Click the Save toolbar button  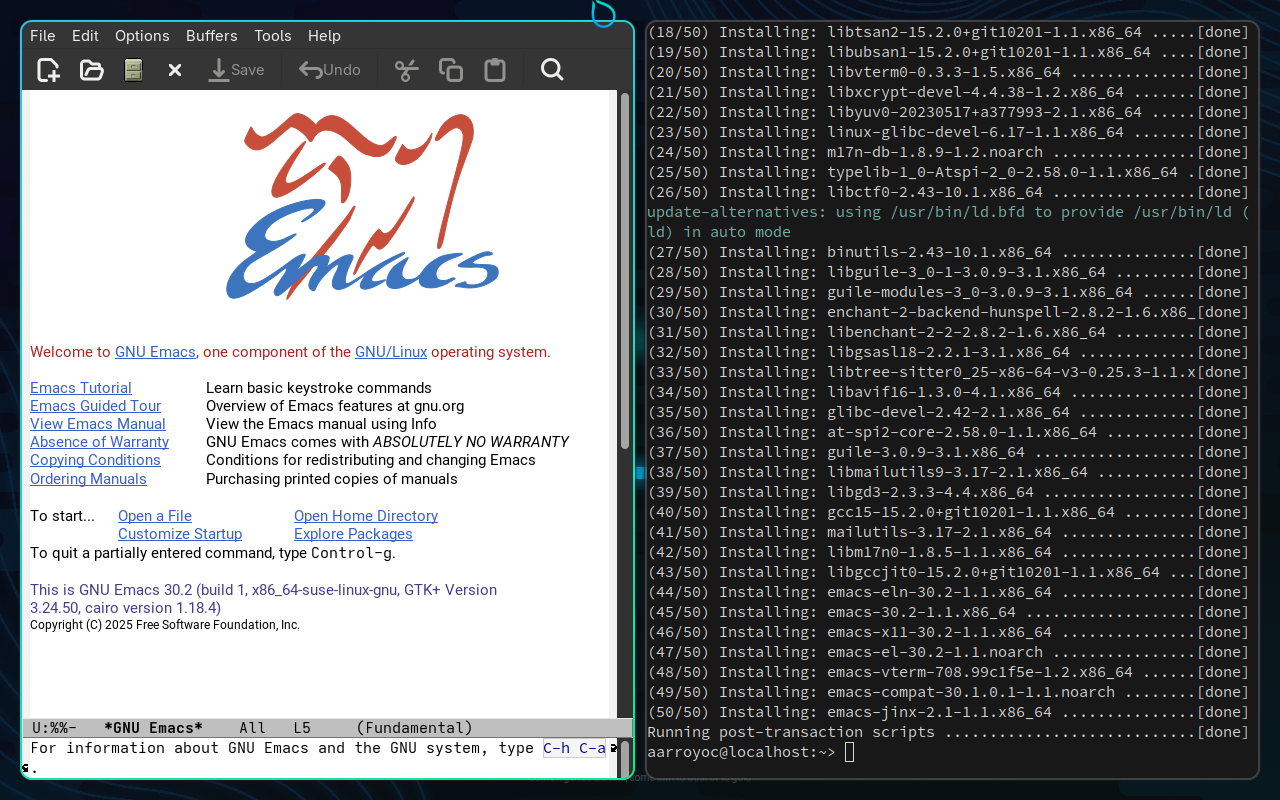click(236, 70)
